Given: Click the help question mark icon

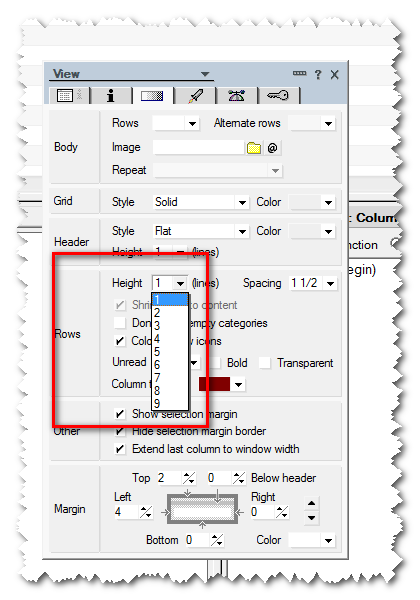Looking at the screenshot, I should pos(318,74).
